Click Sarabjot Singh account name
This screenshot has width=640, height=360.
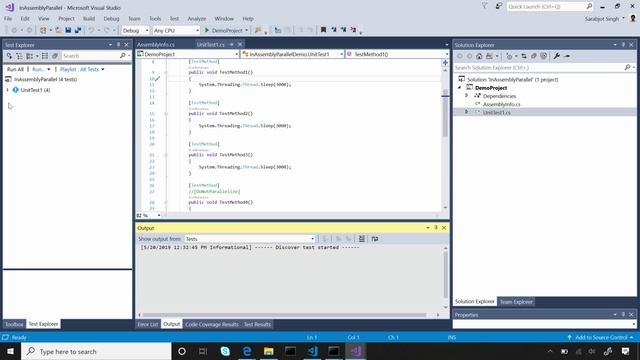click(602, 19)
